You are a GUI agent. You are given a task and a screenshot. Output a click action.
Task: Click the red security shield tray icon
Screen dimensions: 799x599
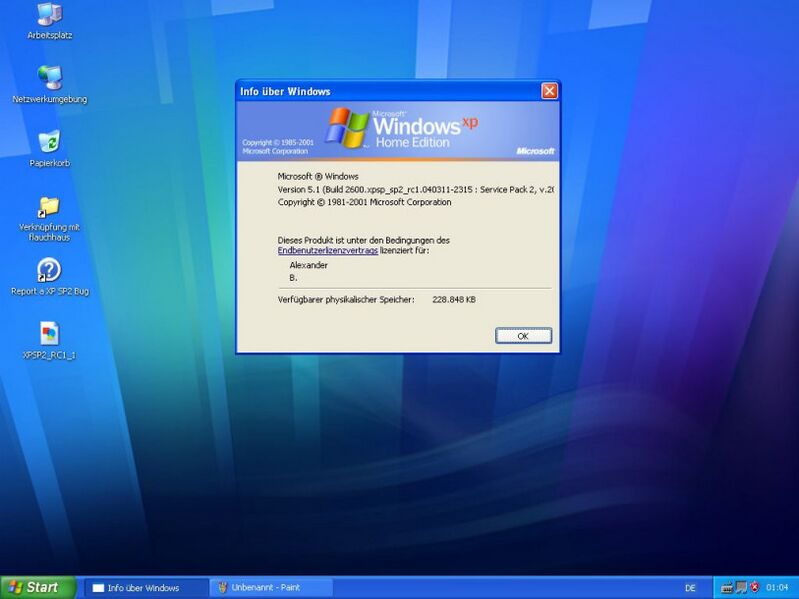click(755, 587)
